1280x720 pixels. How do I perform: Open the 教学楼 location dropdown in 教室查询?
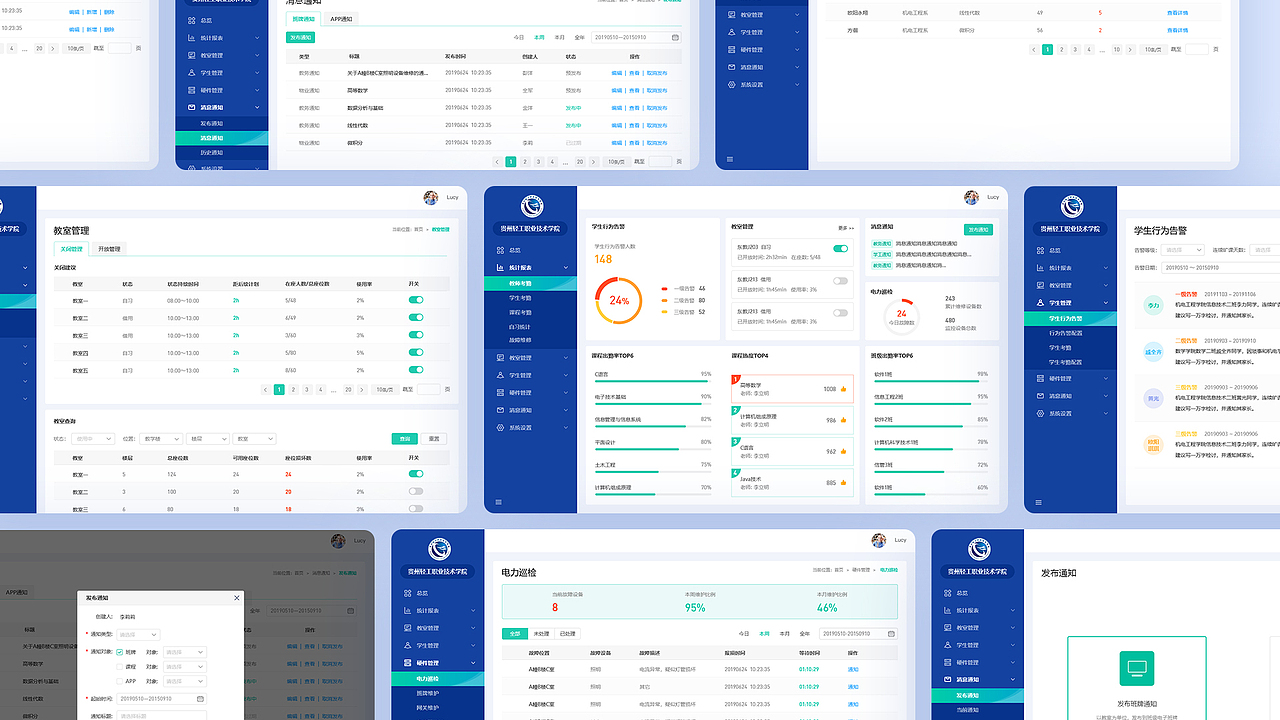pyautogui.click(x=163, y=438)
